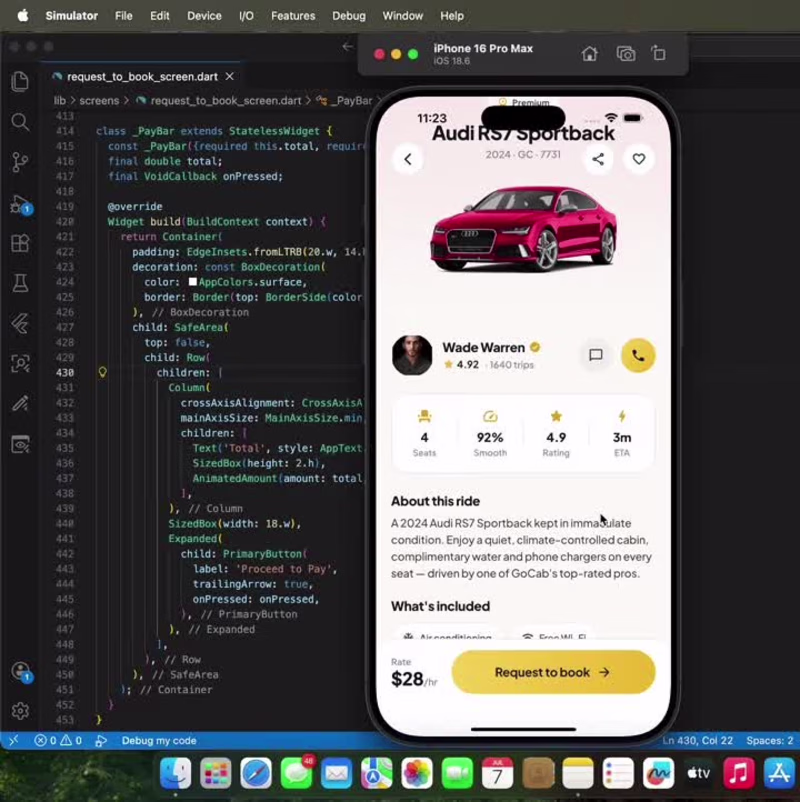The width and height of the screenshot is (800, 802).
Task: Click line 414 class _PayBar declaration
Action: [214, 131]
